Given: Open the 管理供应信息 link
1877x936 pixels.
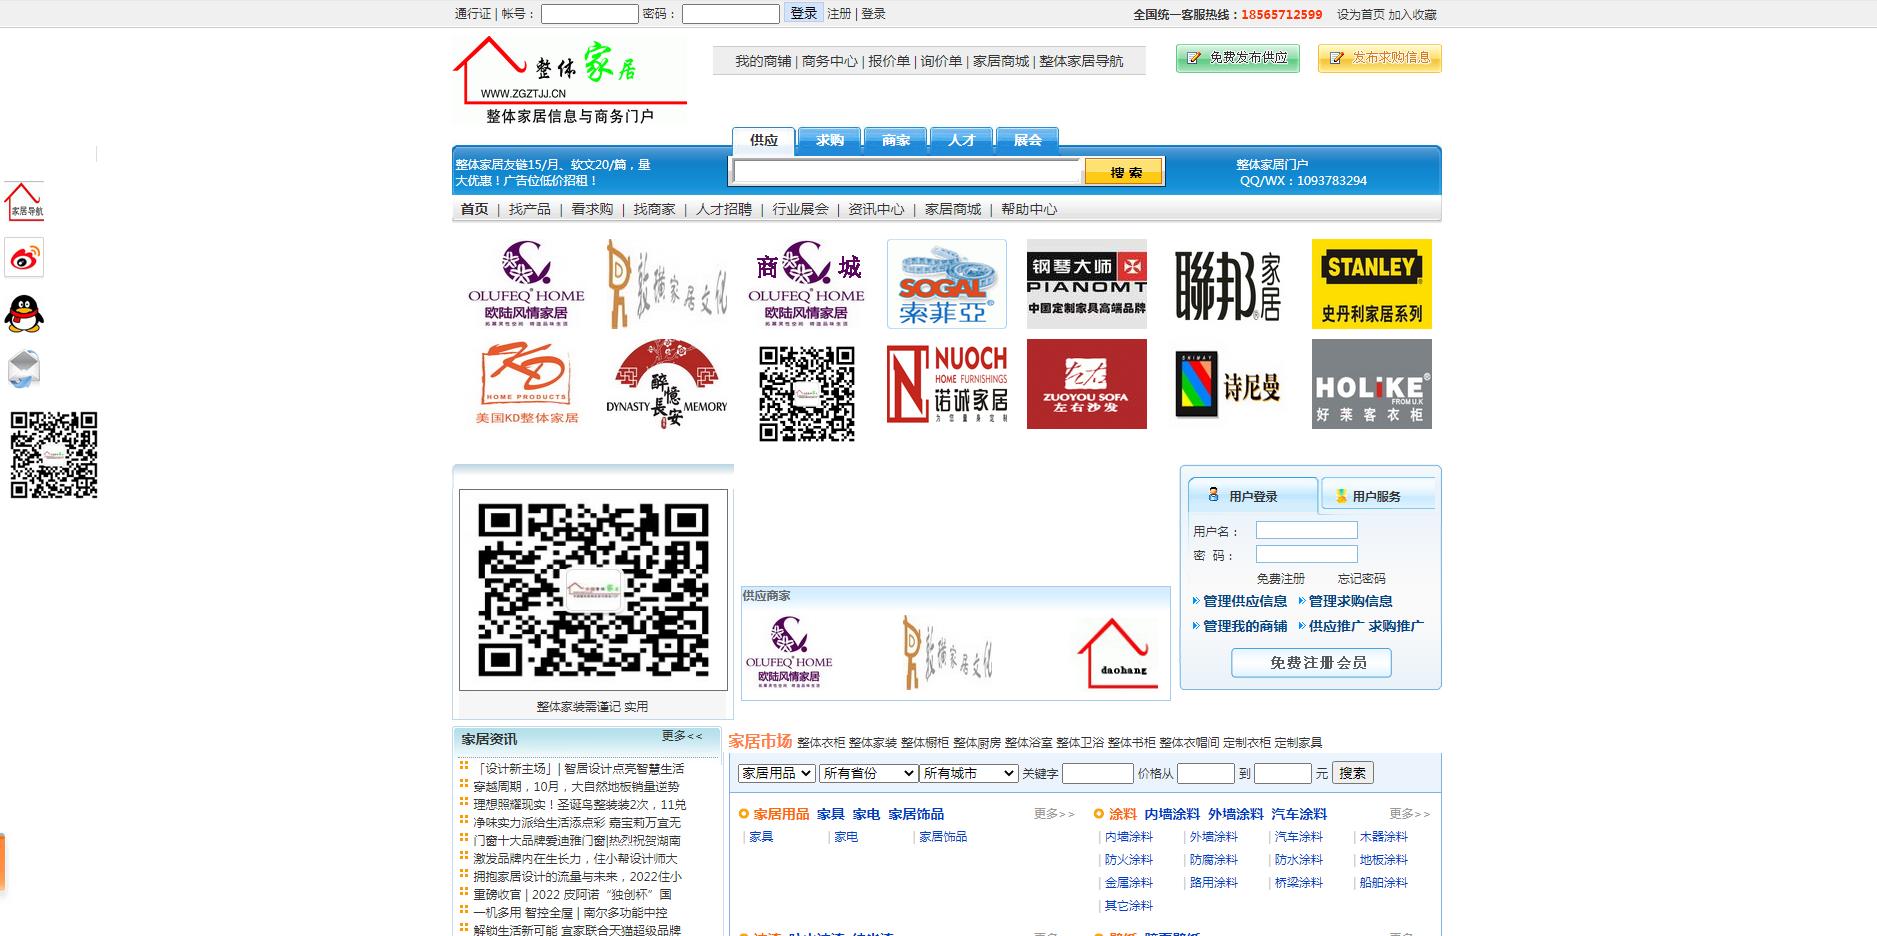Looking at the screenshot, I should point(1245,601).
